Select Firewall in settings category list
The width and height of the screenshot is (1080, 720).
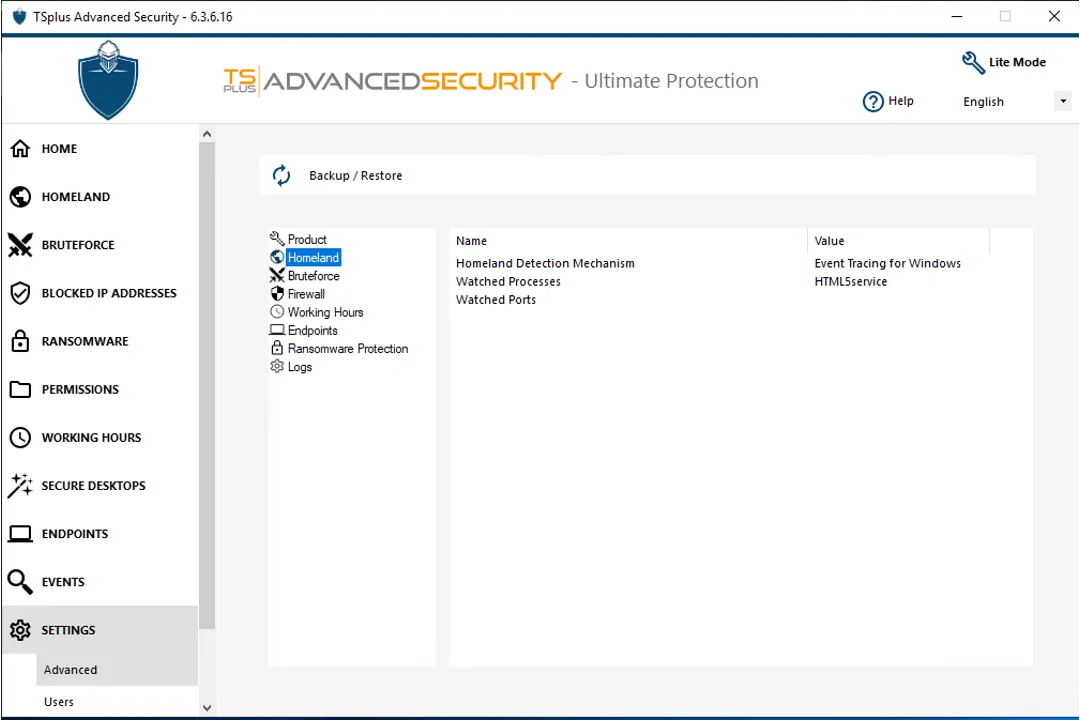306,294
